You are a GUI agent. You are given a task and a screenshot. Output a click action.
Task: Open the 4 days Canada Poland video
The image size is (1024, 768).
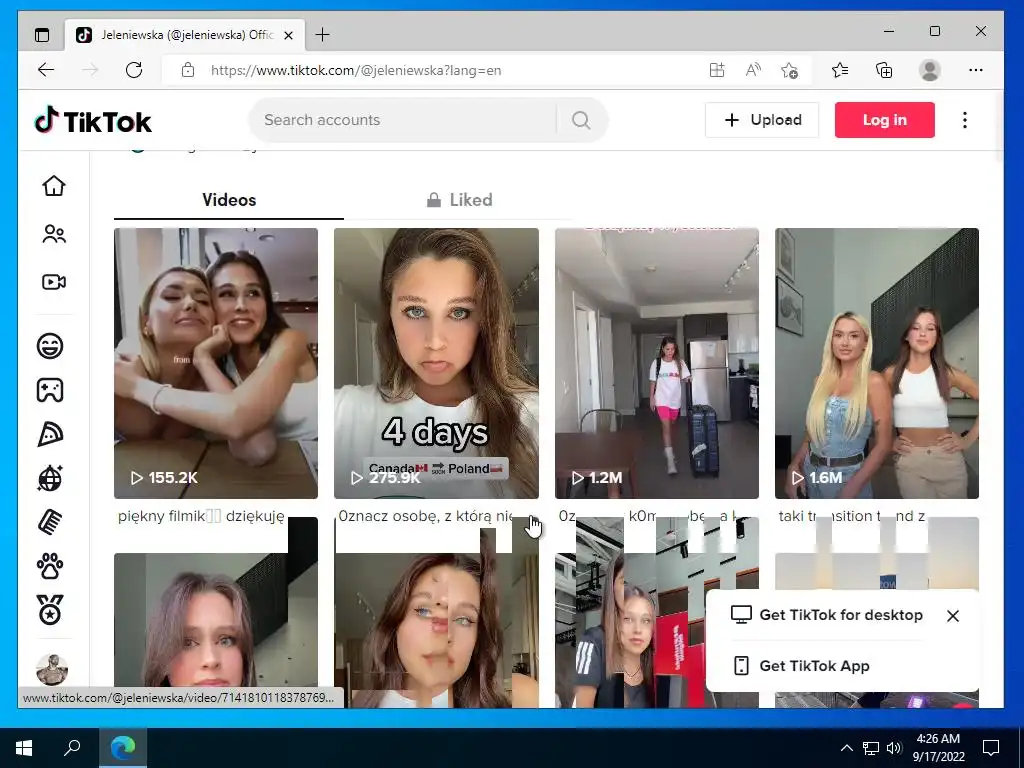pos(436,363)
